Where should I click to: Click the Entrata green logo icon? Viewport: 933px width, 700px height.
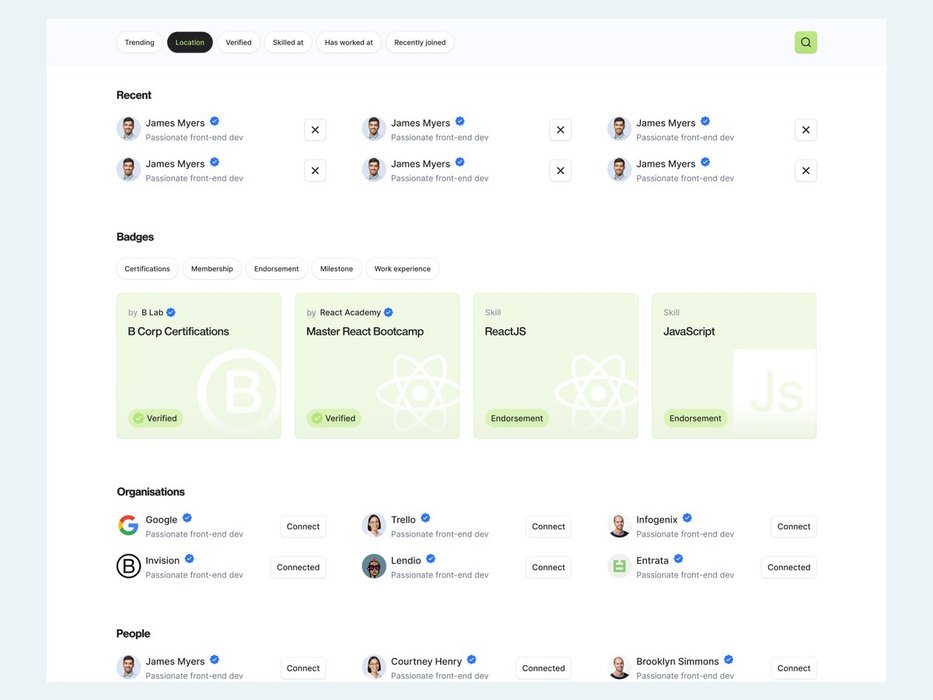tap(619, 567)
